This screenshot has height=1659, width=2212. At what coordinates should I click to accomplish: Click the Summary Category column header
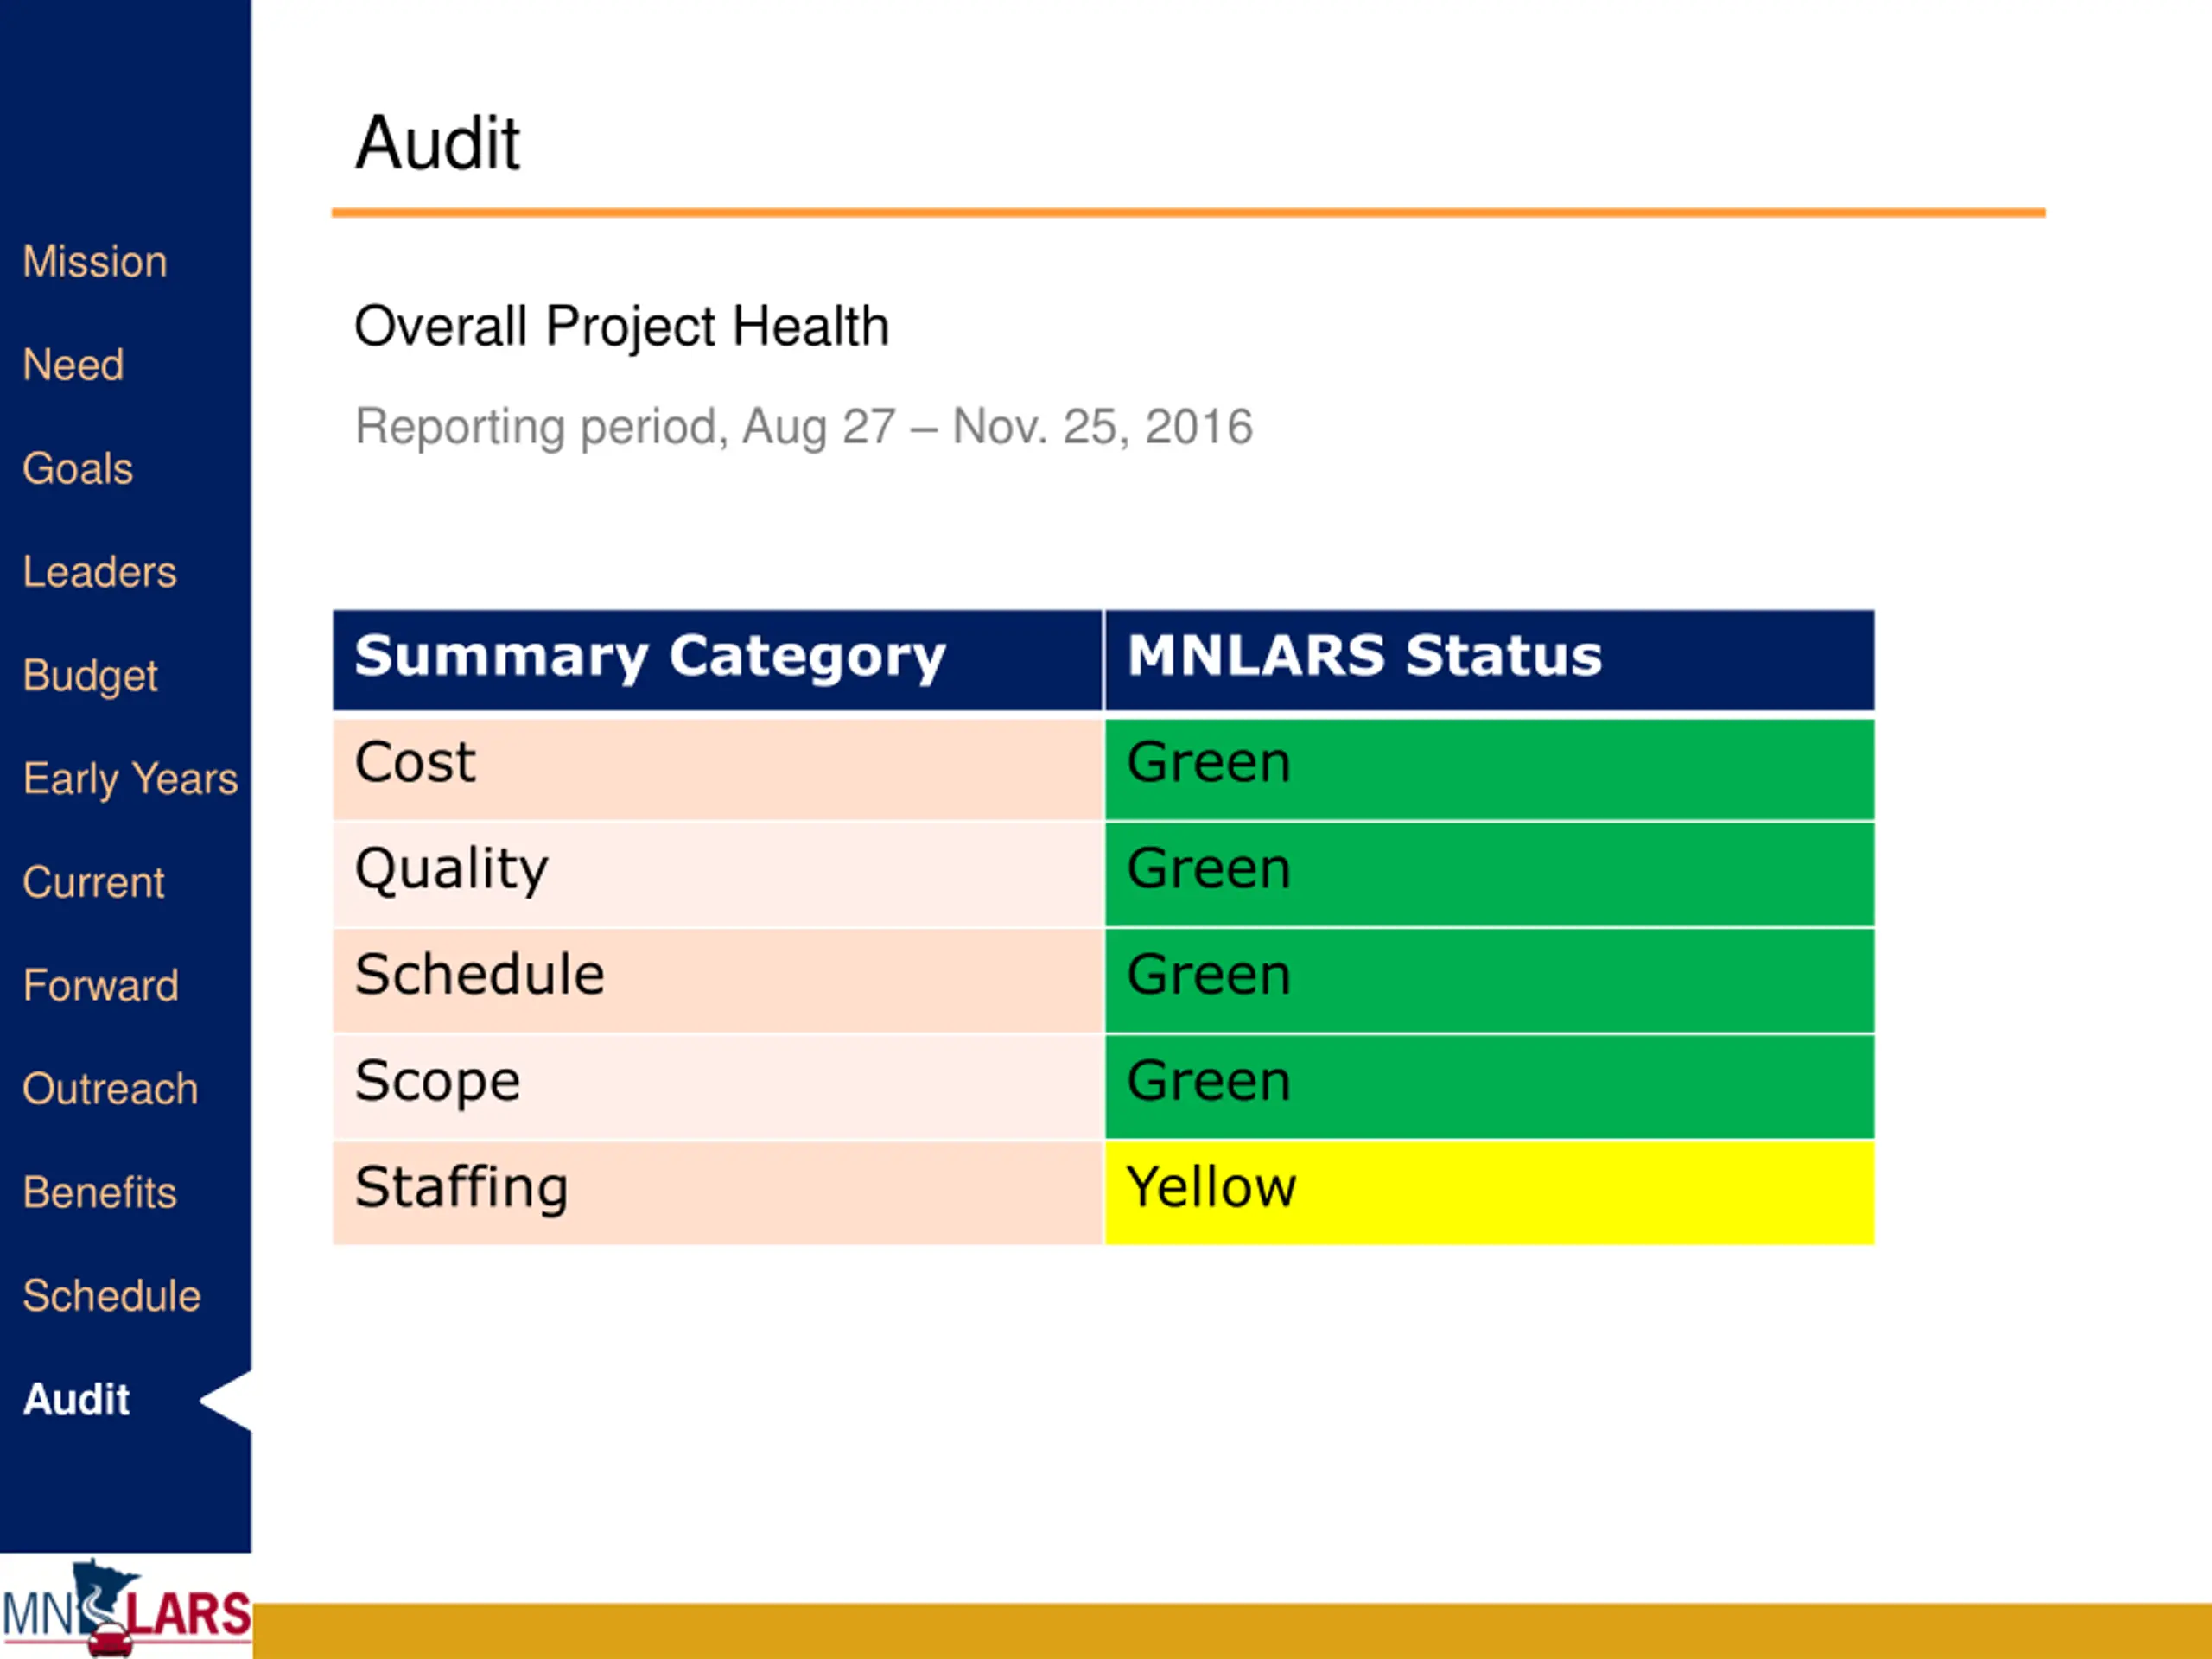(x=718, y=660)
